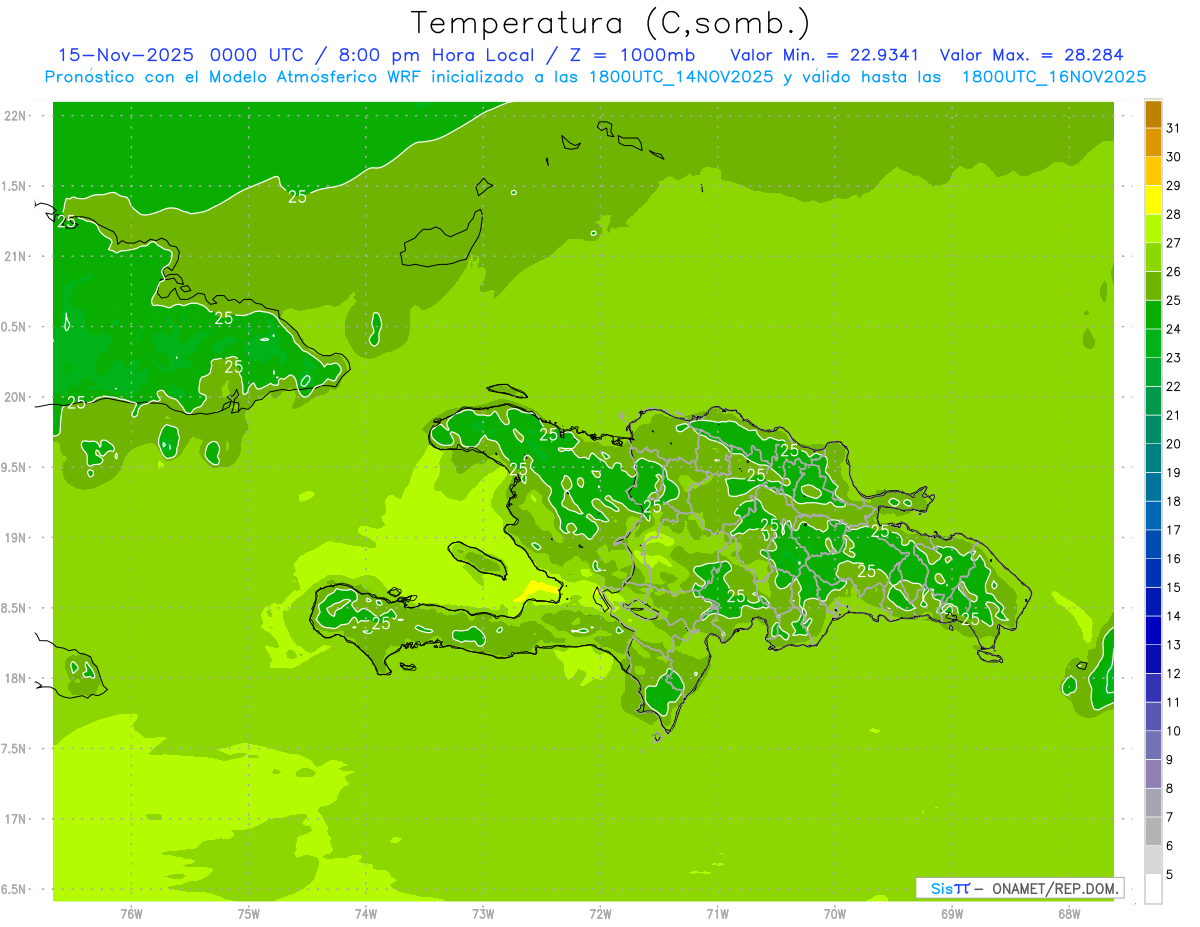Click the yellow-green swatch between 27 and 28
The width and height of the screenshot is (1200, 927).
tap(1153, 229)
